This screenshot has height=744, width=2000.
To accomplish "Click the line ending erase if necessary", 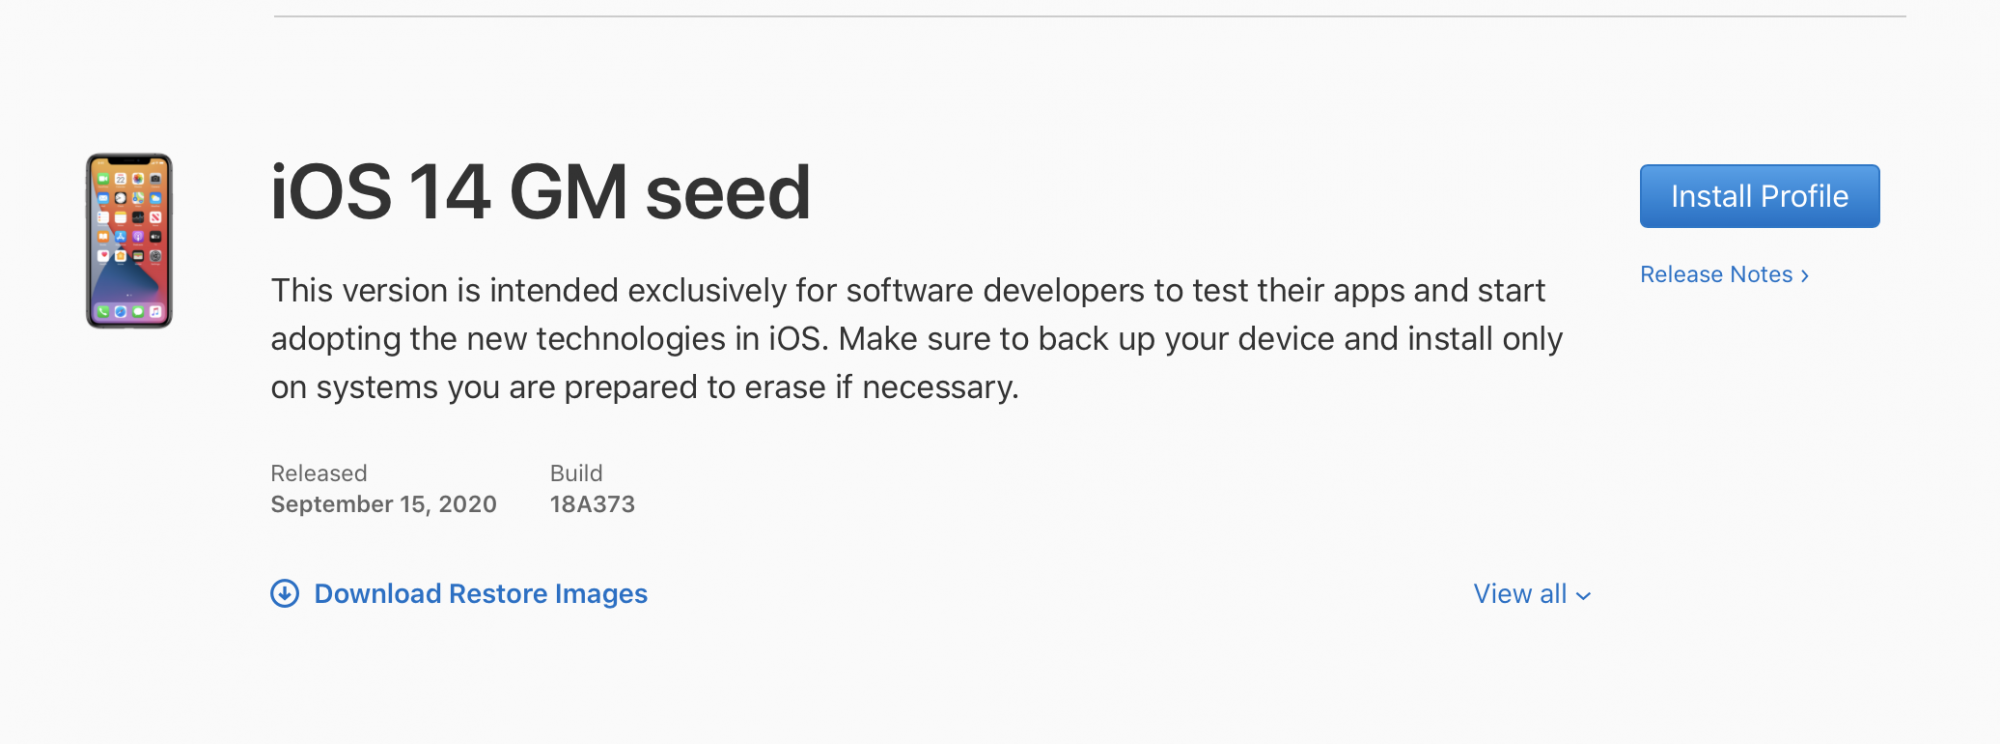I will coord(645,387).
